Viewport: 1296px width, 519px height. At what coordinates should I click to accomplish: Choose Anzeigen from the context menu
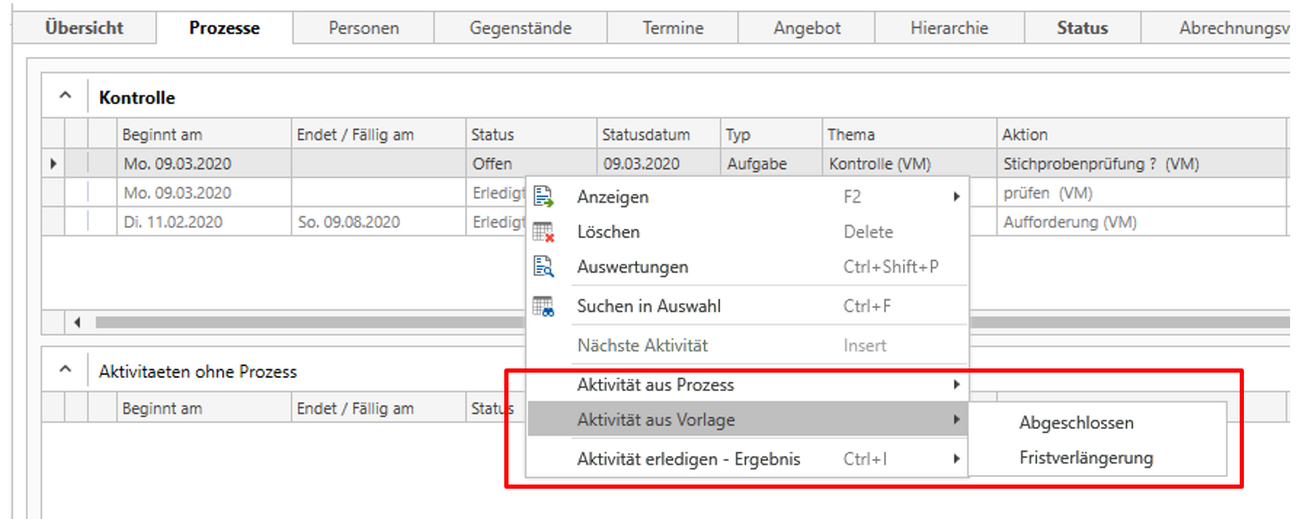pos(747,198)
